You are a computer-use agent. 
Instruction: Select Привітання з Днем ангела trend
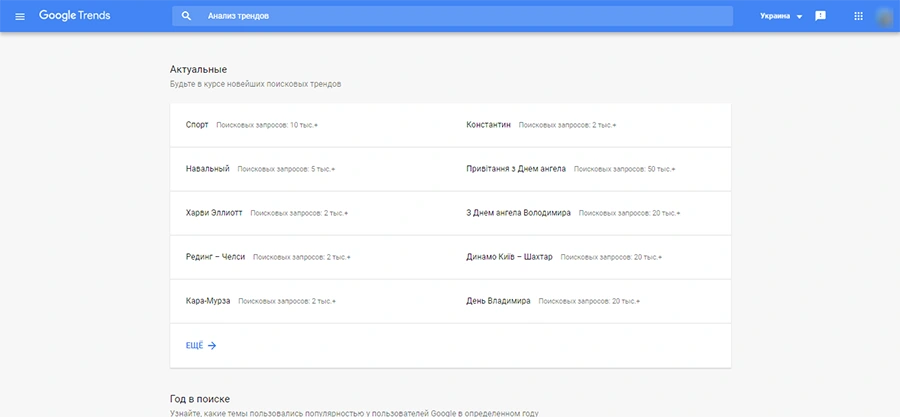(516, 169)
